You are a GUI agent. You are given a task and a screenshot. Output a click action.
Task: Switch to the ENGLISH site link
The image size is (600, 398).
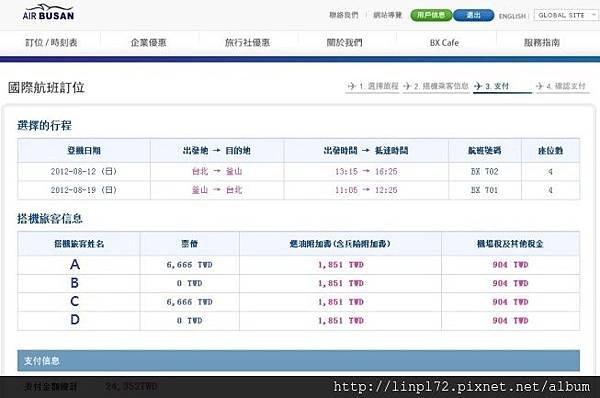512,16
